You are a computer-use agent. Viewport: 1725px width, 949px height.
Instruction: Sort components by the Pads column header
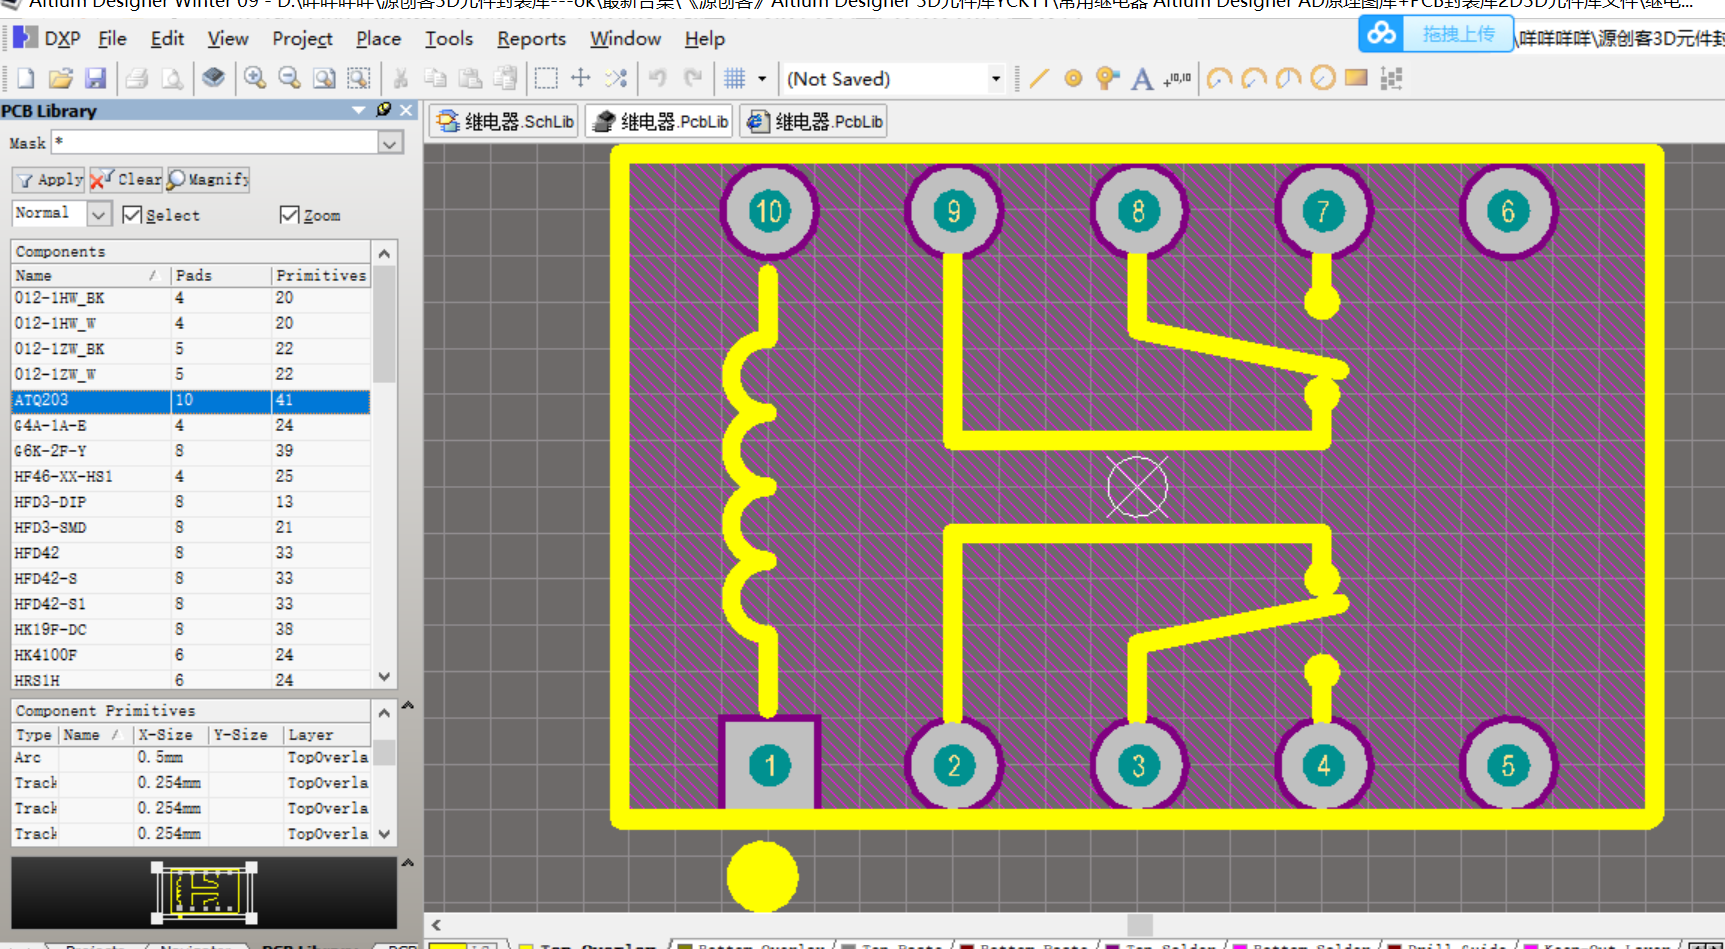click(220, 275)
